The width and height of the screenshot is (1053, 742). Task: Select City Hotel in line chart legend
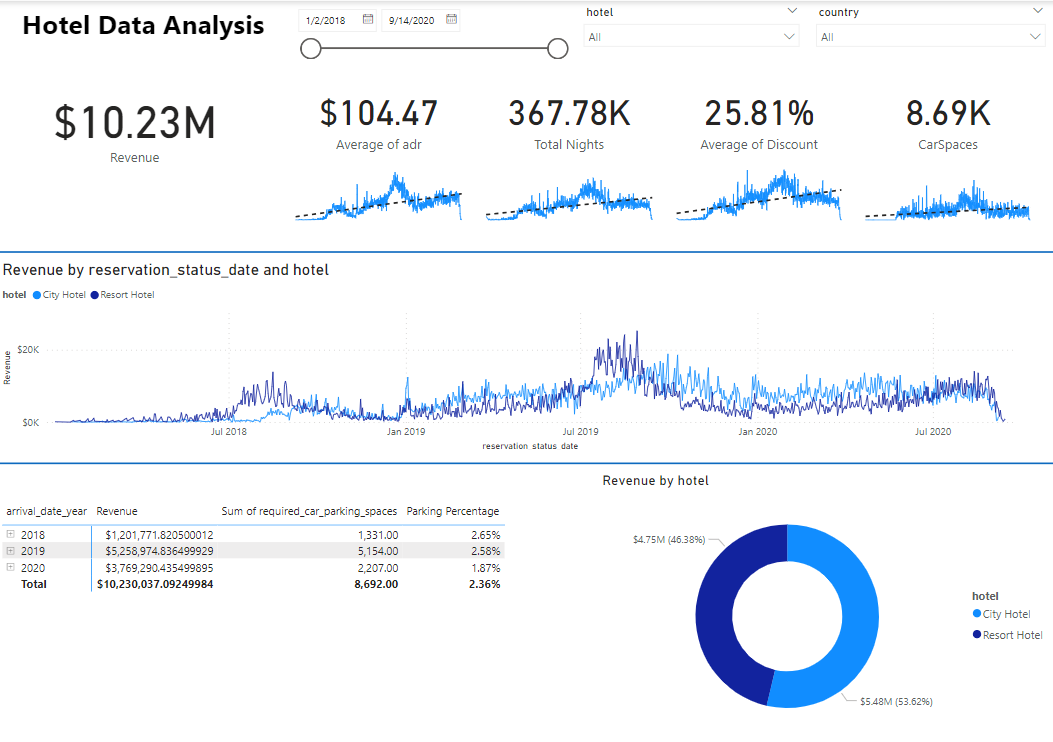pos(60,295)
